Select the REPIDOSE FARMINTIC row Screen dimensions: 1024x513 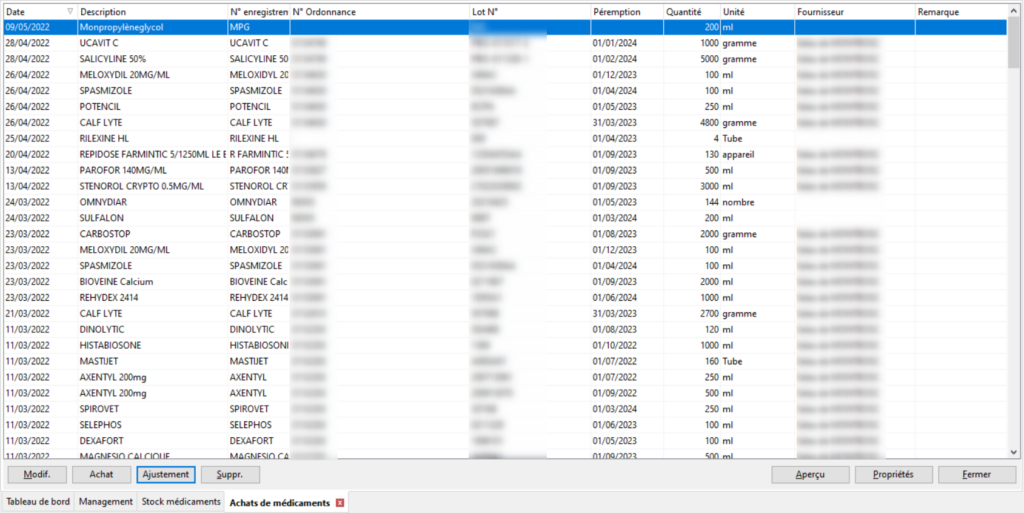[x=150, y=154]
